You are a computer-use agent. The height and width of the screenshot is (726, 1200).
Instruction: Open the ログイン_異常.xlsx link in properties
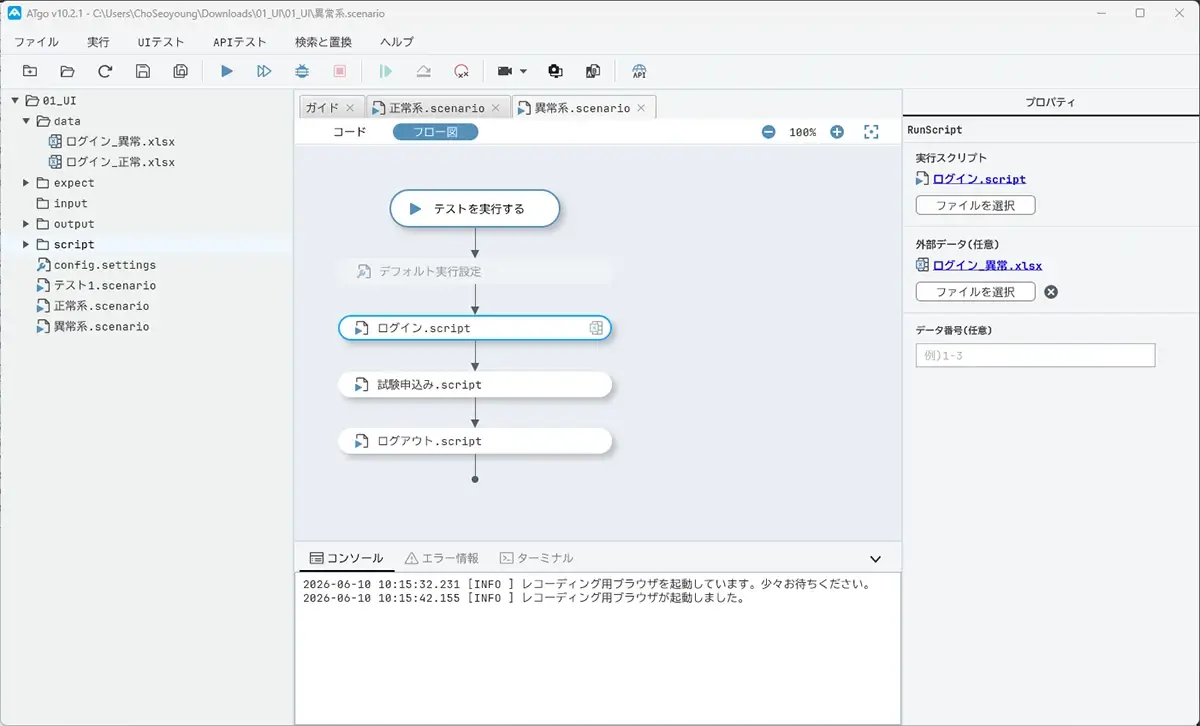pos(987,266)
